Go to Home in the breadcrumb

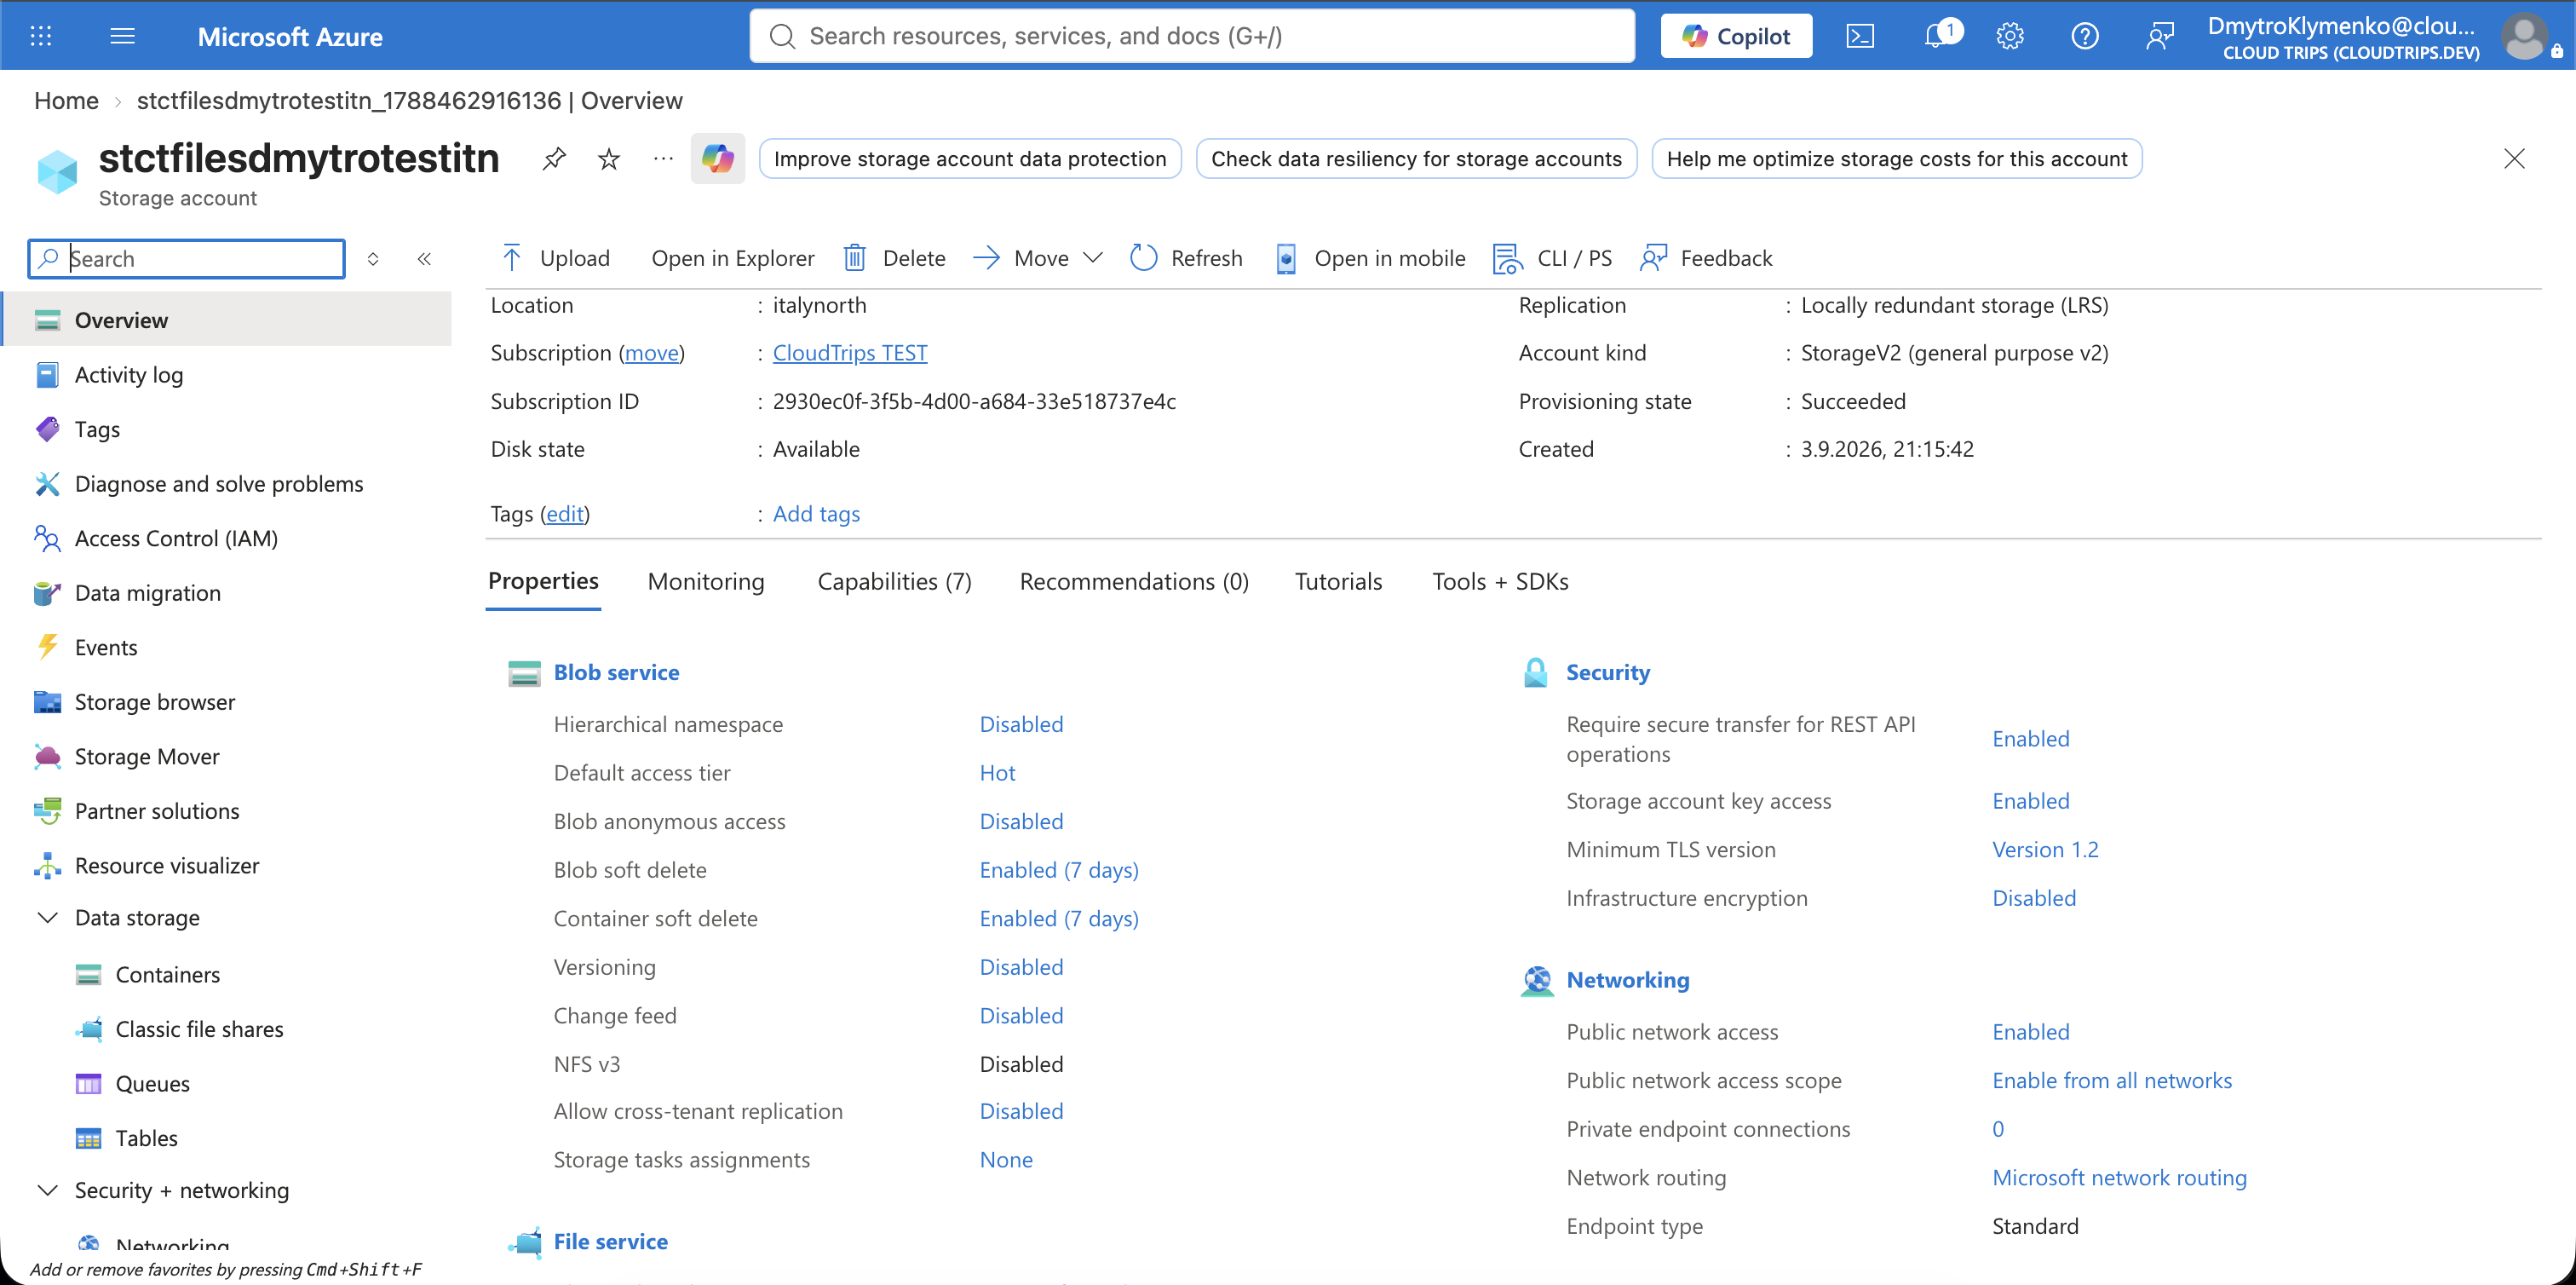click(66, 100)
